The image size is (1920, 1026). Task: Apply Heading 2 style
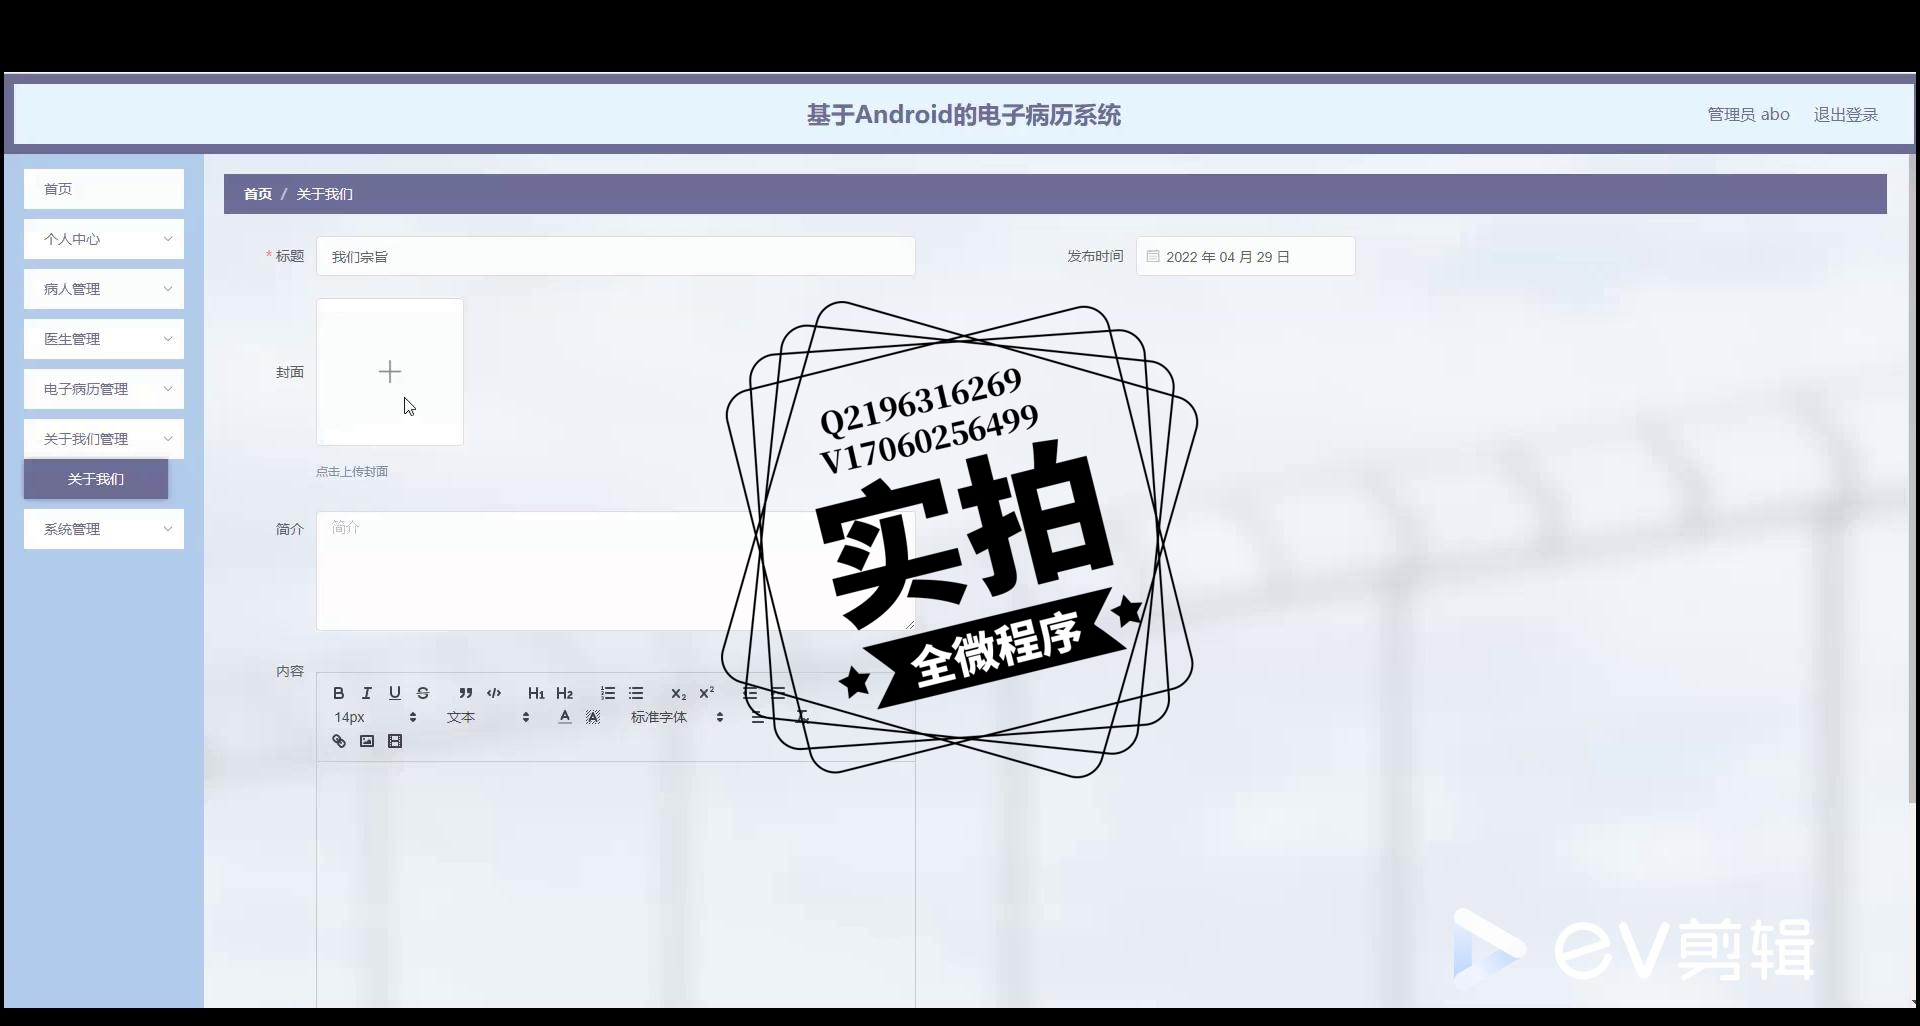point(565,693)
